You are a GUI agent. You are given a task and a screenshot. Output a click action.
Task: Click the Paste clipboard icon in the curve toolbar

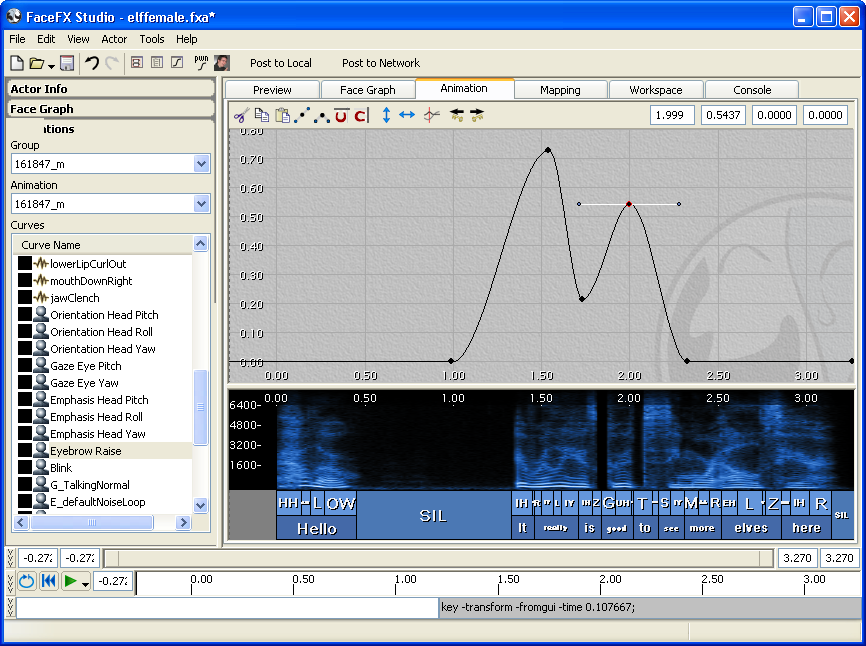coord(282,116)
